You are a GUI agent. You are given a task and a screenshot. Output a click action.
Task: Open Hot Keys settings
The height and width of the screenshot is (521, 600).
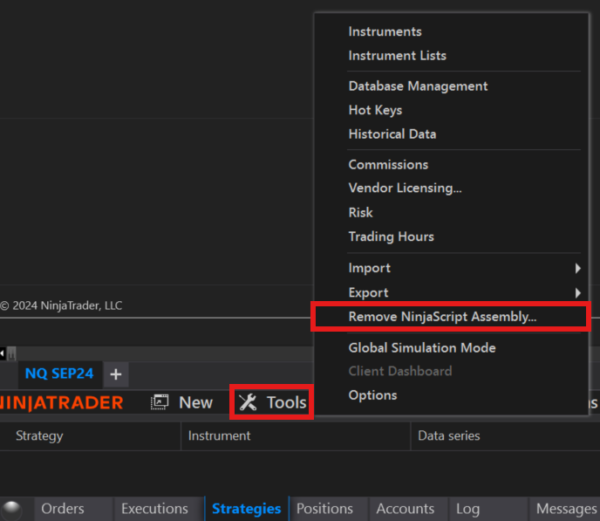click(375, 110)
